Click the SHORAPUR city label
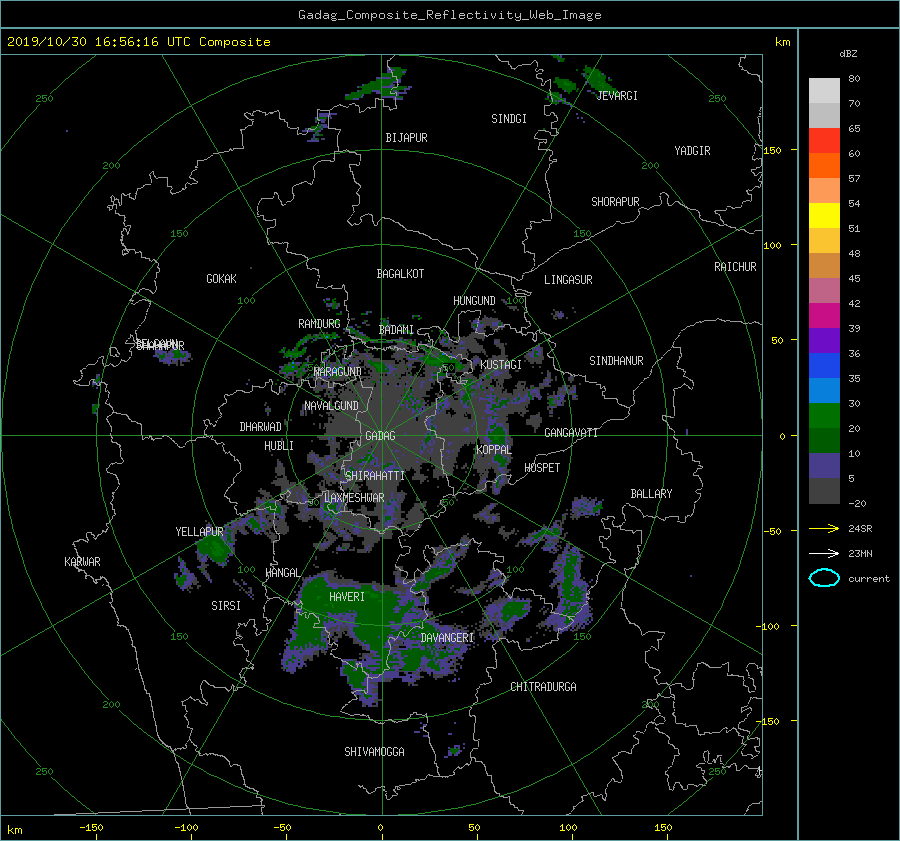 click(x=615, y=202)
